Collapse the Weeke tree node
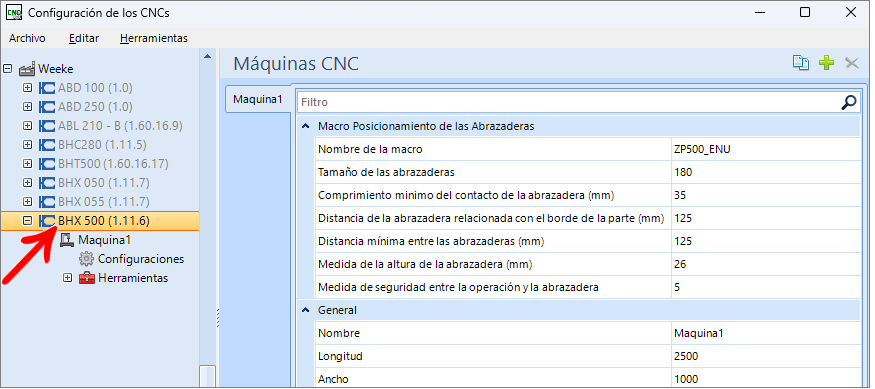Screen dimensions: 875x389 tap(8, 69)
